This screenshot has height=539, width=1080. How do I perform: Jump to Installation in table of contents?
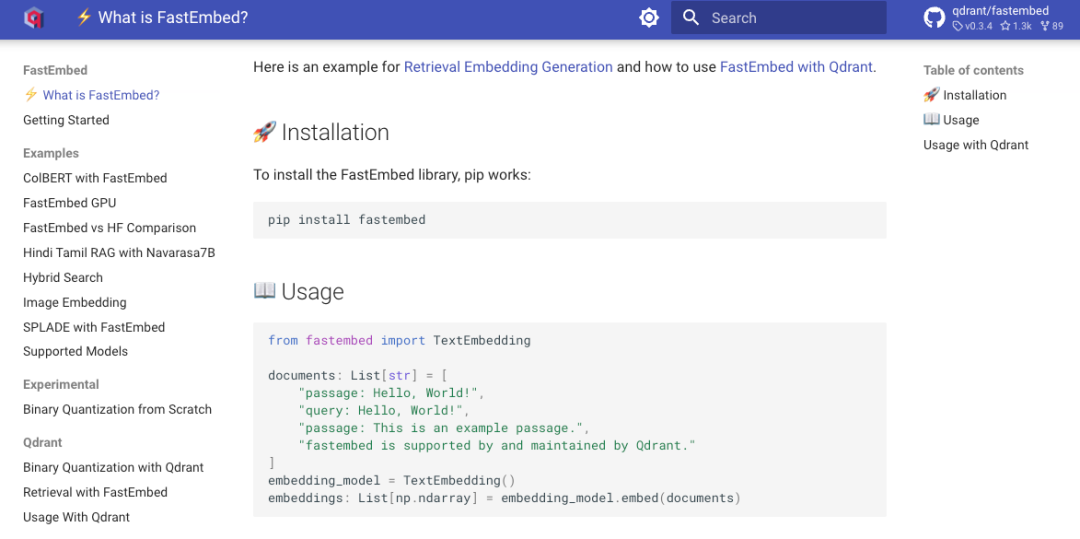click(965, 95)
